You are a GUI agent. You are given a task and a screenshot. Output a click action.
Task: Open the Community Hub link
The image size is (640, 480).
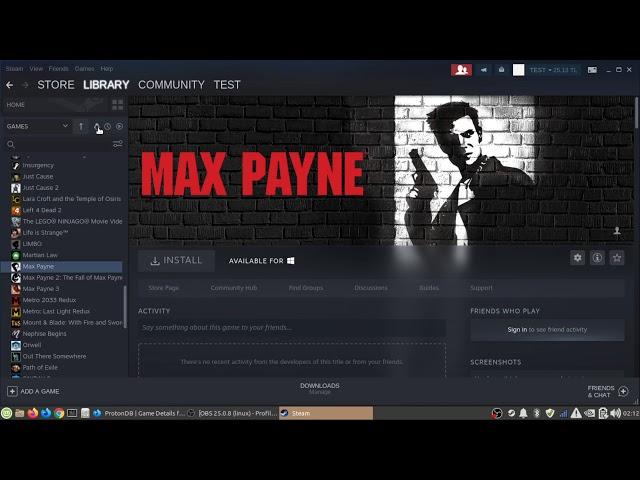pos(234,288)
